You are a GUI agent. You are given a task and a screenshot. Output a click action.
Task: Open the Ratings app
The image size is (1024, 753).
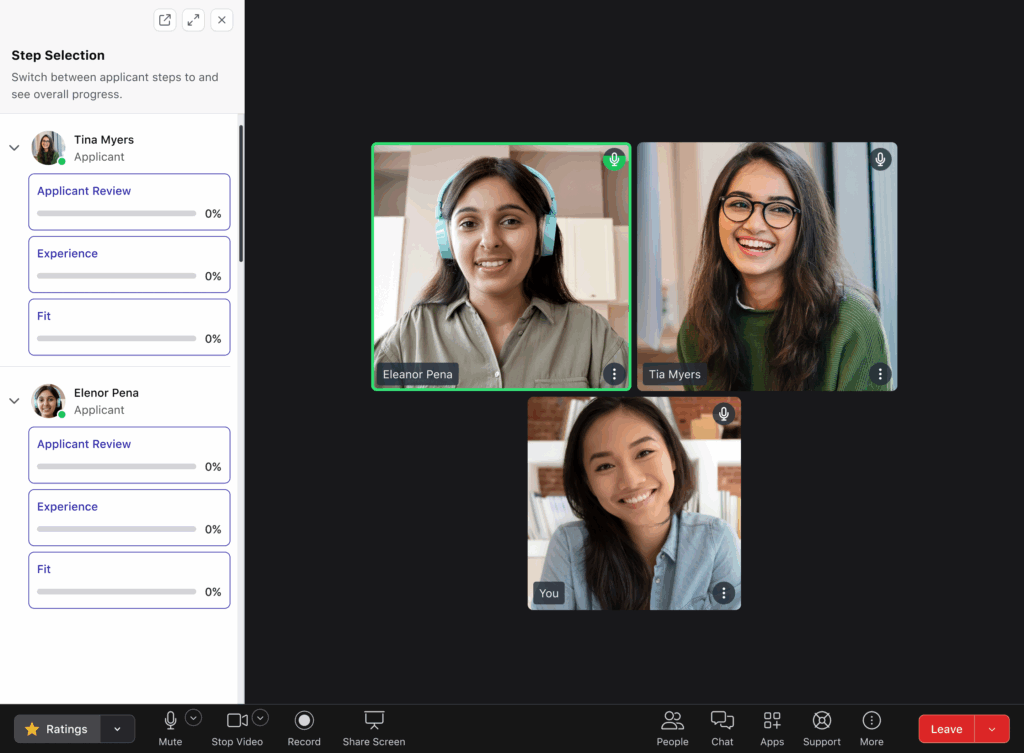57,729
